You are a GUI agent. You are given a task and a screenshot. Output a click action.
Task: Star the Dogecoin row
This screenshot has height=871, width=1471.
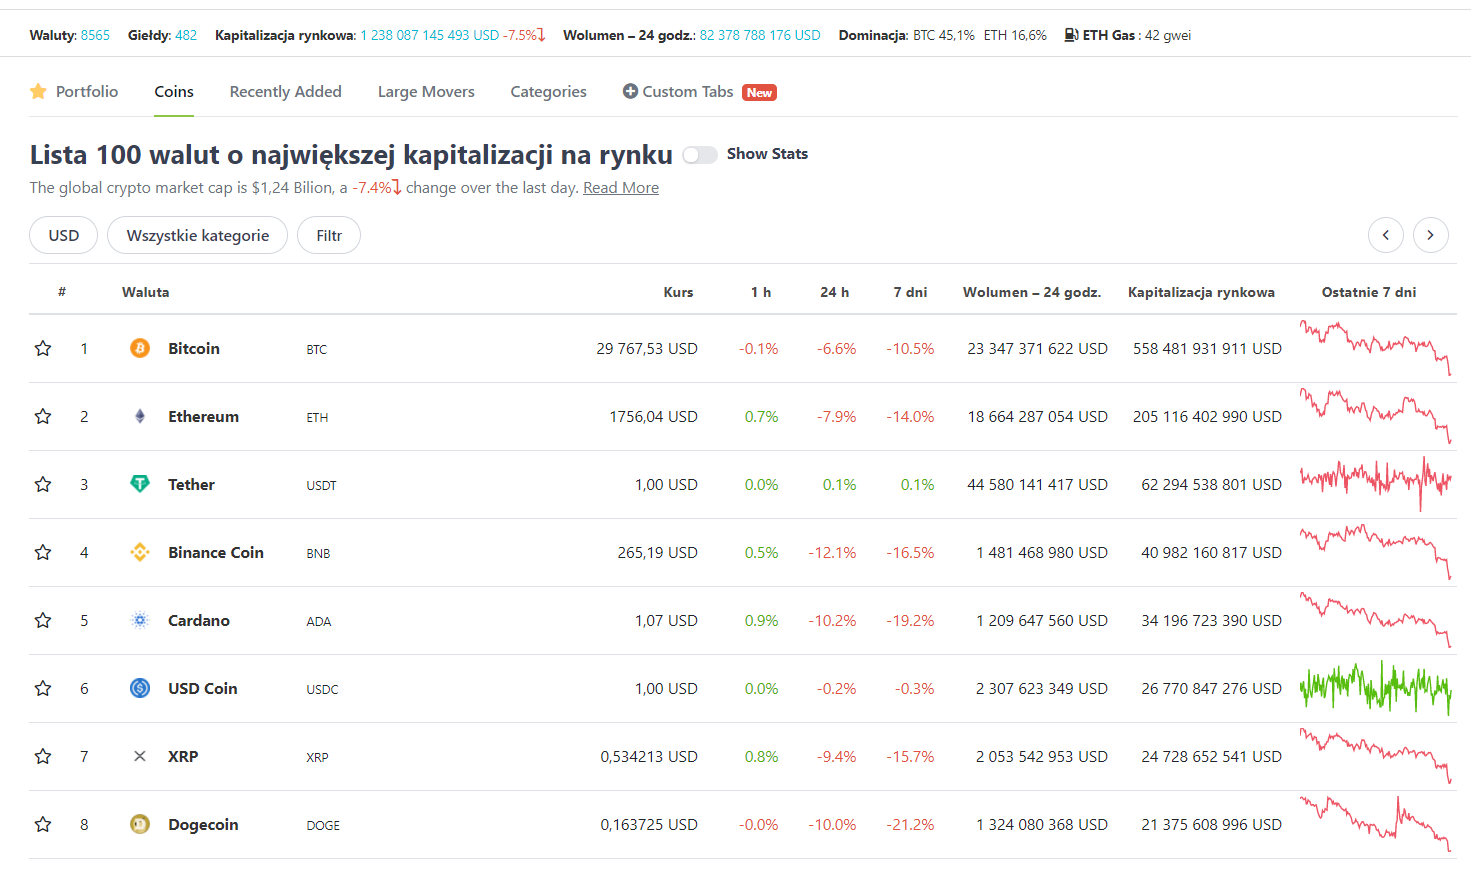43,824
